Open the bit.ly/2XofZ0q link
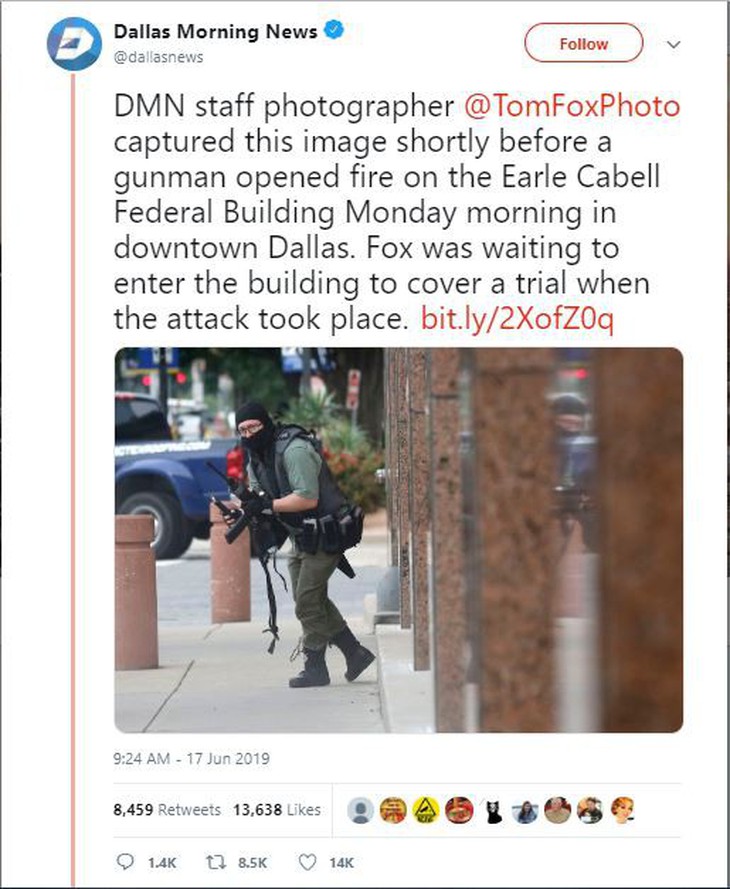The image size is (730, 889). (x=517, y=319)
